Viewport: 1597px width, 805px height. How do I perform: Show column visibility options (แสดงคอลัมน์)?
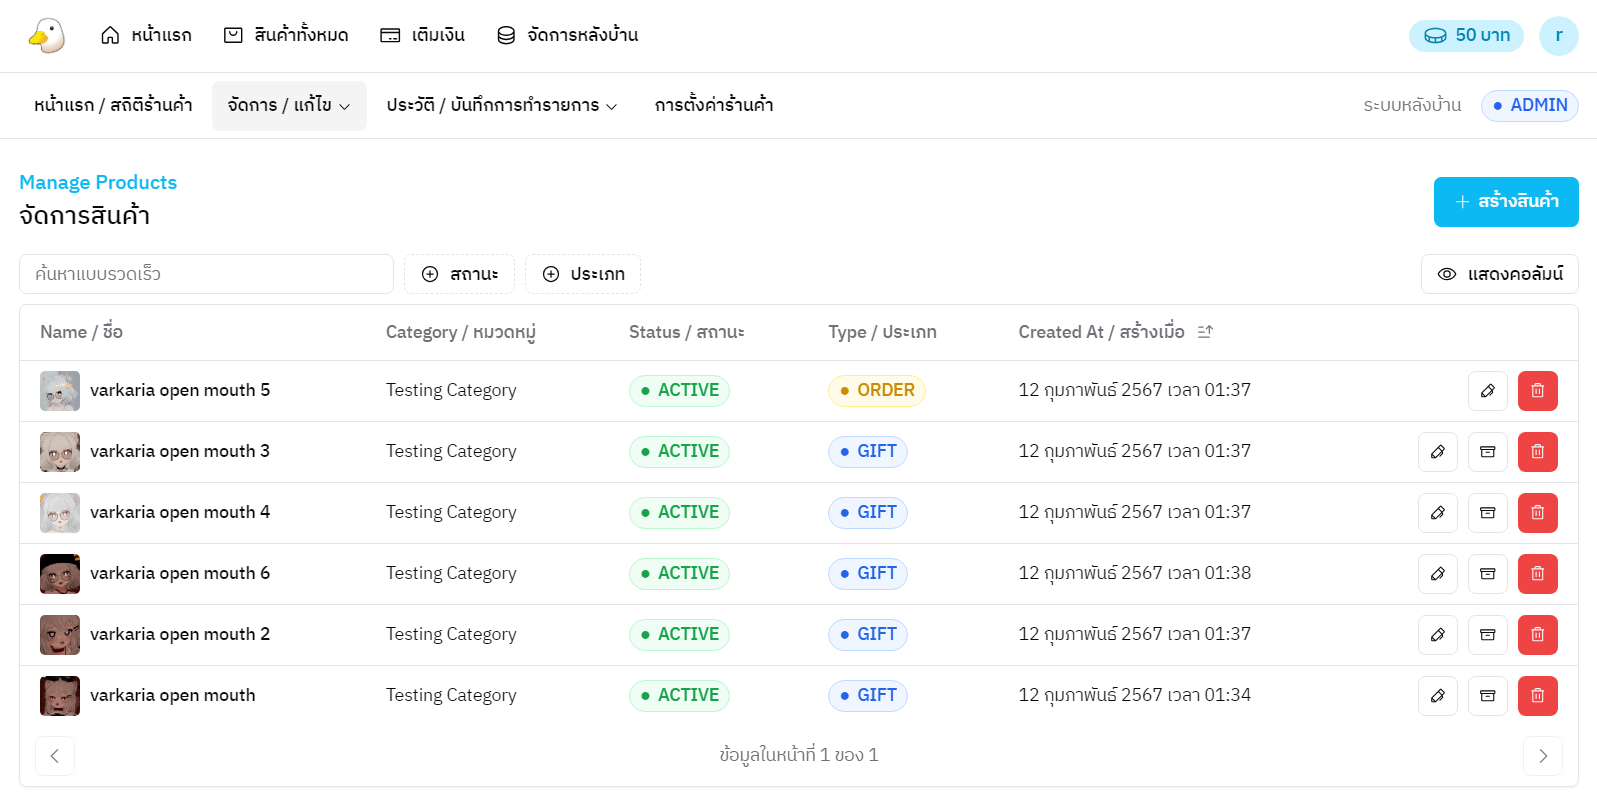point(1499,274)
